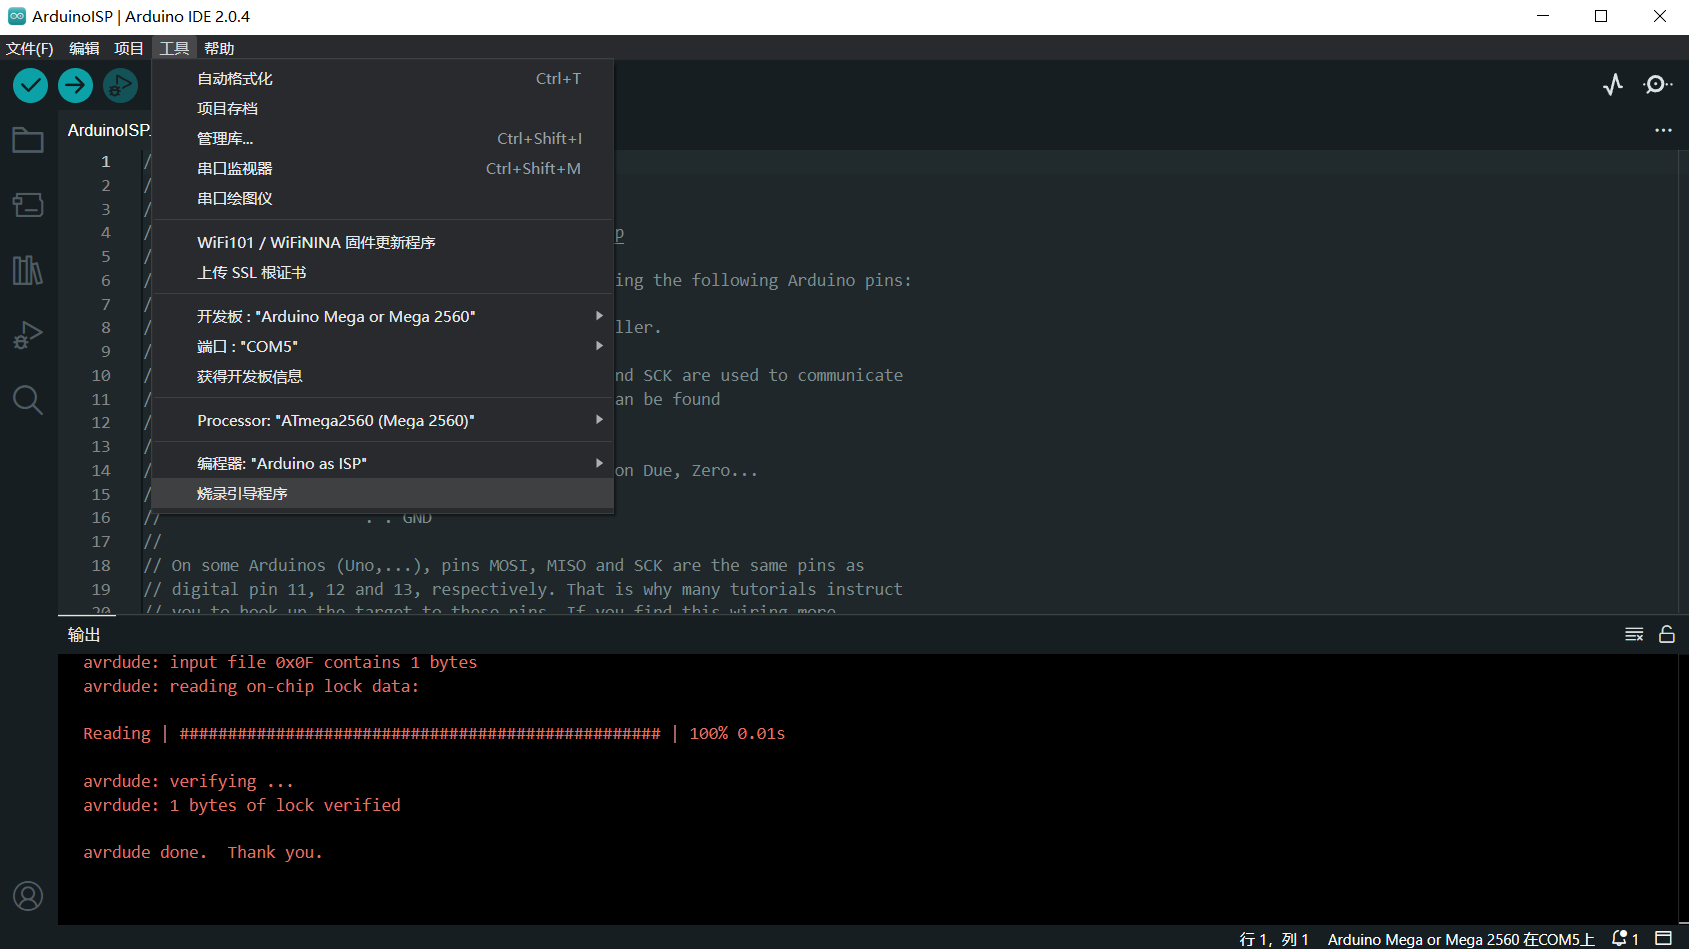1689x949 pixels.
Task: Click the Arduino IDE app logo
Action: (x=17, y=16)
